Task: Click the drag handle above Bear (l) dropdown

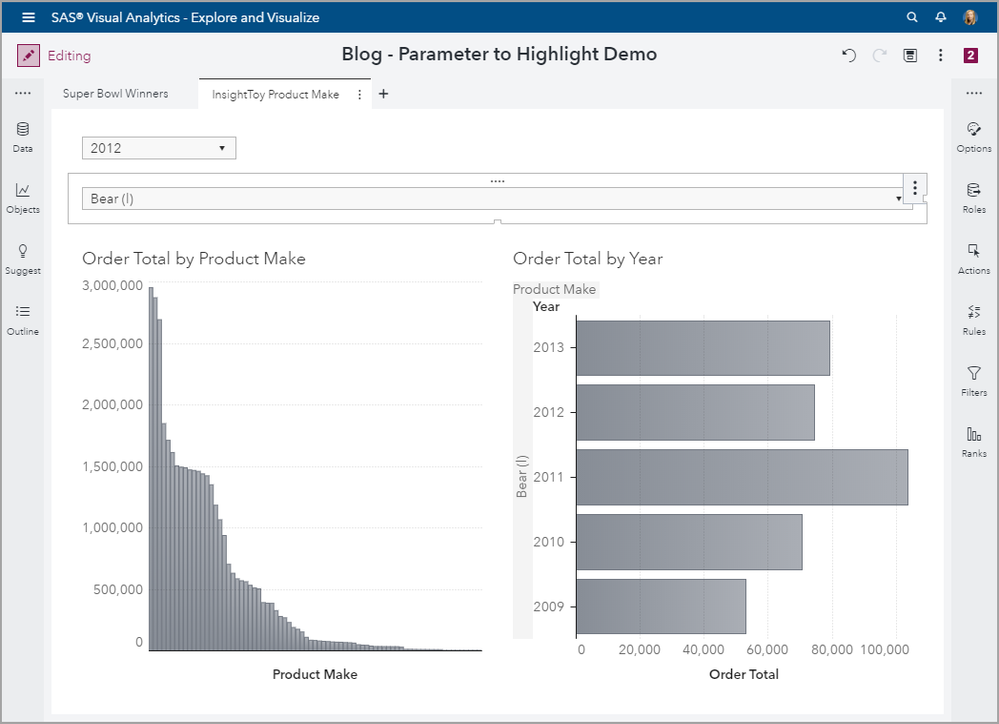Action: pyautogui.click(x=498, y=181)
